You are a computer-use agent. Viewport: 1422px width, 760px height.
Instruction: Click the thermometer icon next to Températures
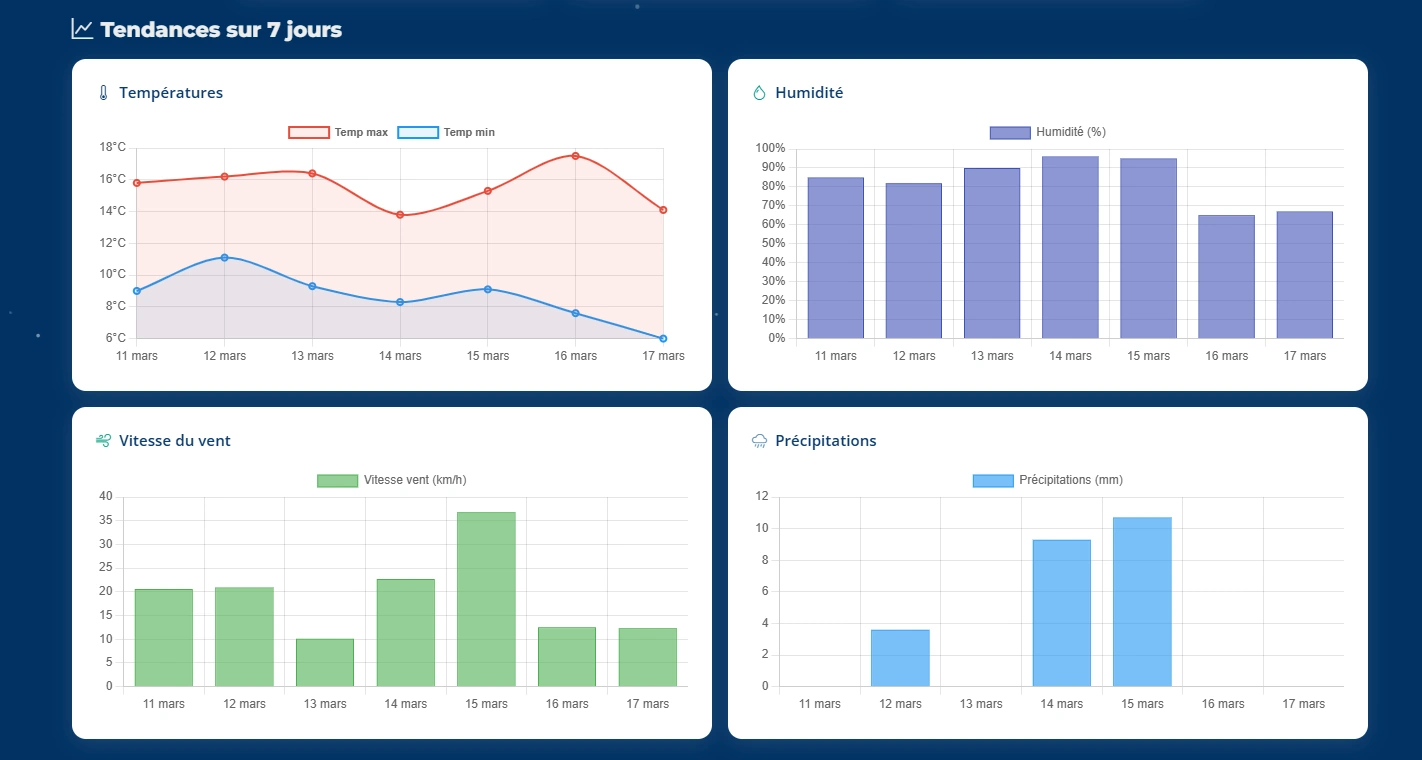click(102, 93)
